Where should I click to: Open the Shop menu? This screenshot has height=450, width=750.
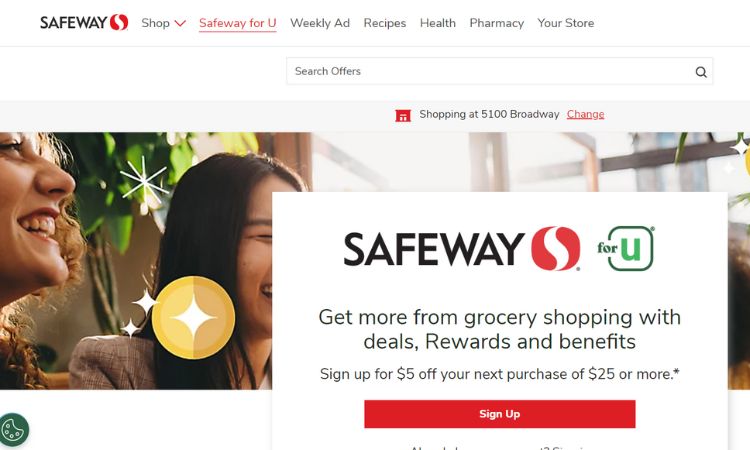(155, 23)
